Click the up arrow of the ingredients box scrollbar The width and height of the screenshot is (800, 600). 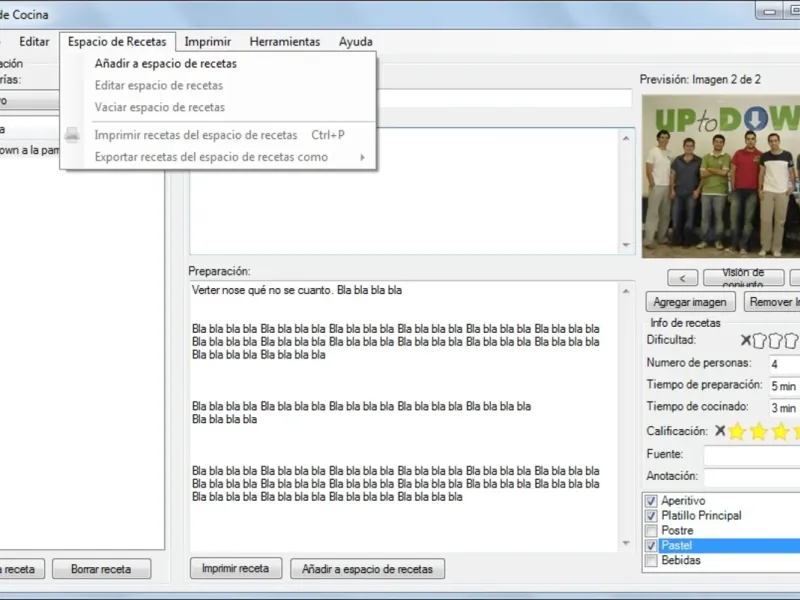626,138
